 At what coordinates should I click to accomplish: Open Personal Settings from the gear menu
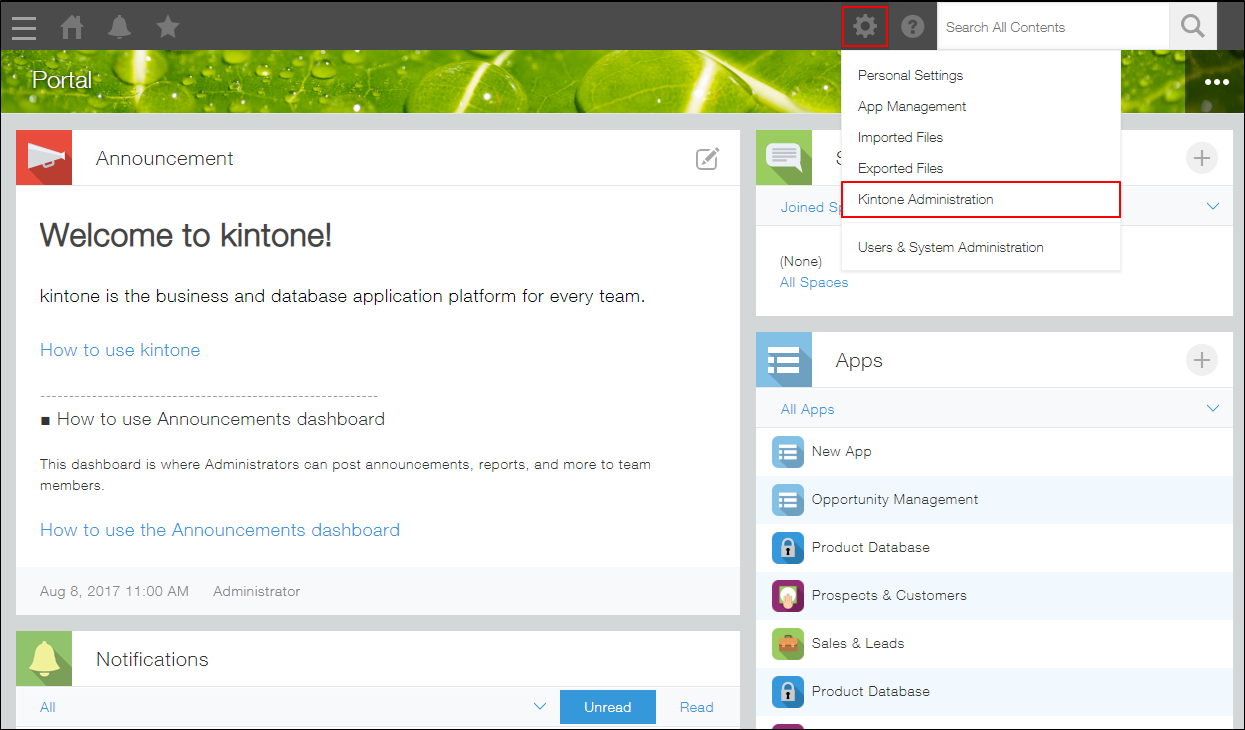tap(910, 75)
